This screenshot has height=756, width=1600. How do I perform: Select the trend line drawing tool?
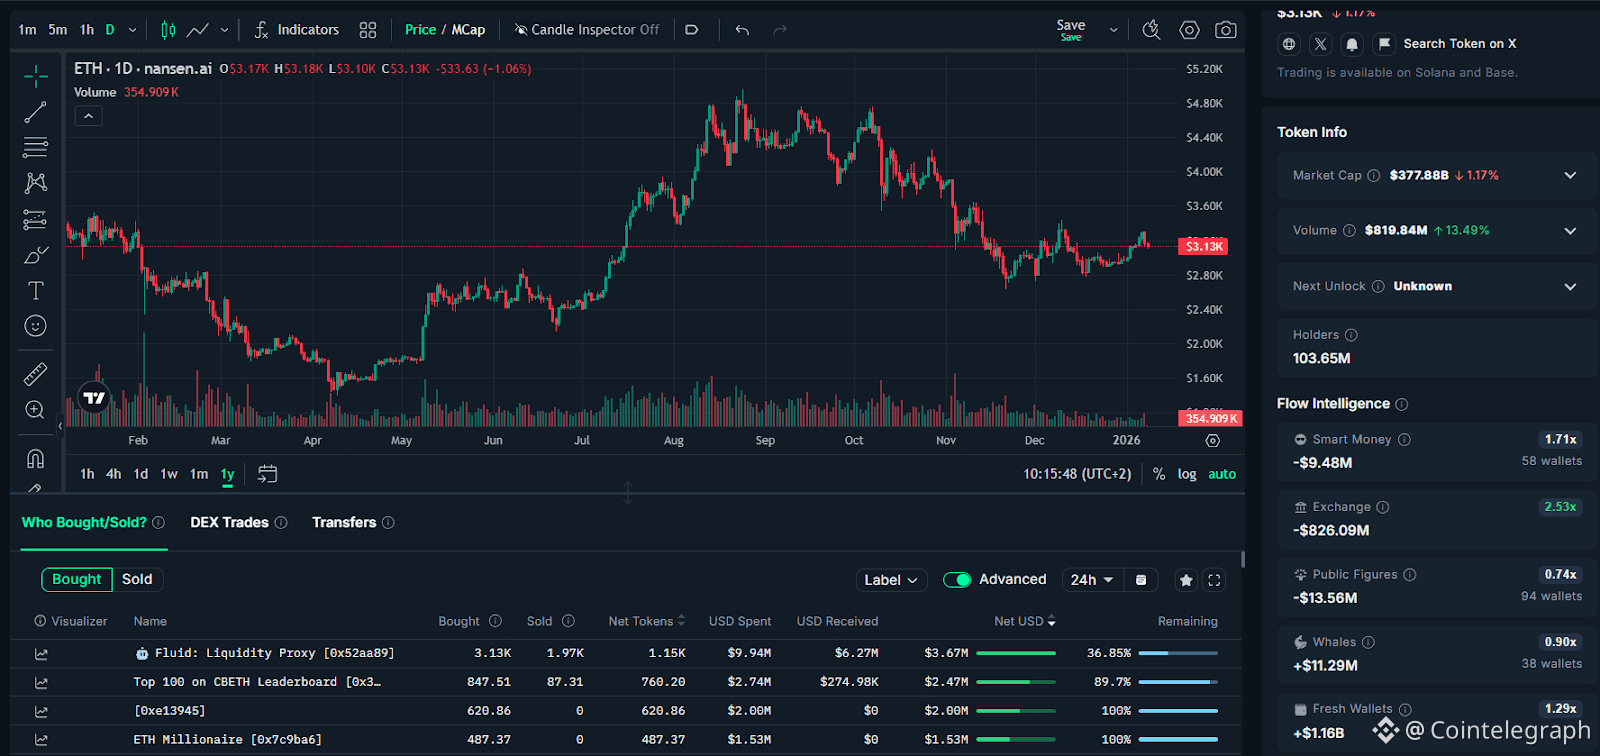(x=36, y=112)
